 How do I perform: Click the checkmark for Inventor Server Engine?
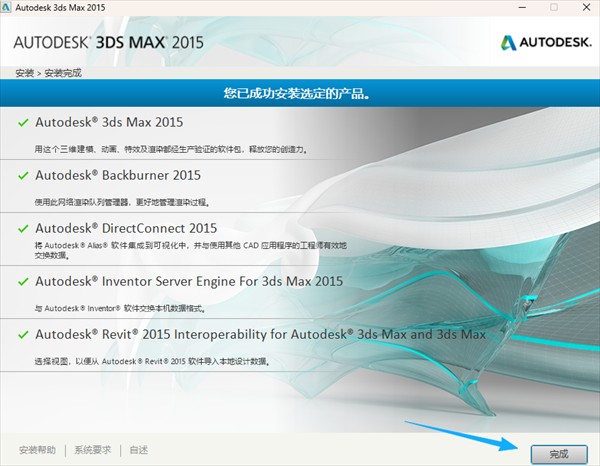point(23,282)
